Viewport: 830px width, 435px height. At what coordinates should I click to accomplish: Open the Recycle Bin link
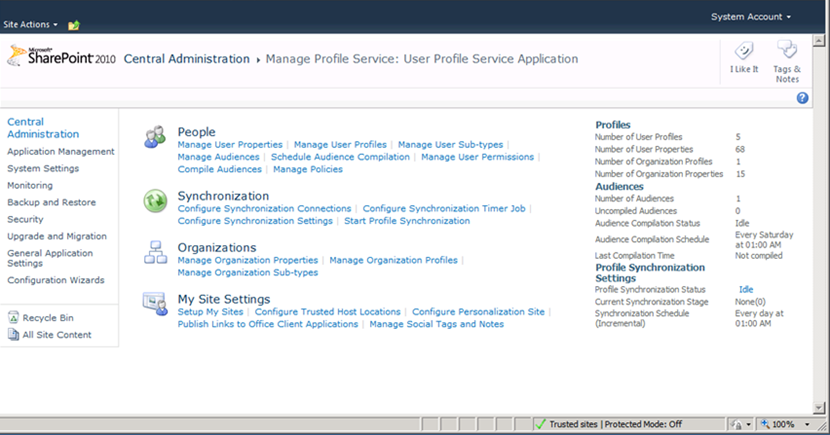pyautogui.click(x=48, y=318)
